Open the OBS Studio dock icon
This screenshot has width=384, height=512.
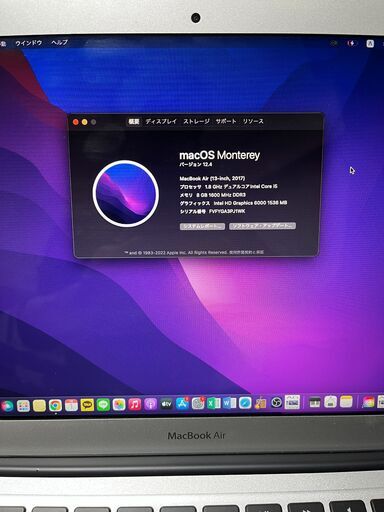(276, 403)
